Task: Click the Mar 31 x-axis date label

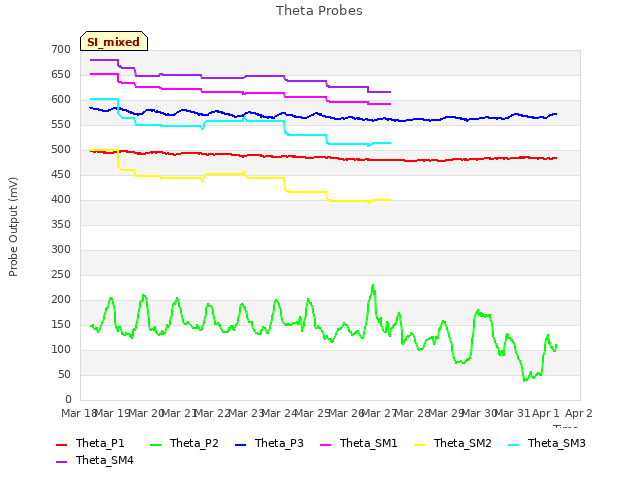Action: (512, 413)
